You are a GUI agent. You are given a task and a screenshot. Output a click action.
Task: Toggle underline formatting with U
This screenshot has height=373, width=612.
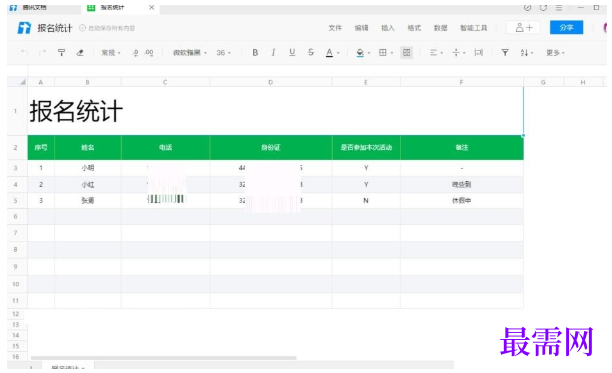point(292,53)
